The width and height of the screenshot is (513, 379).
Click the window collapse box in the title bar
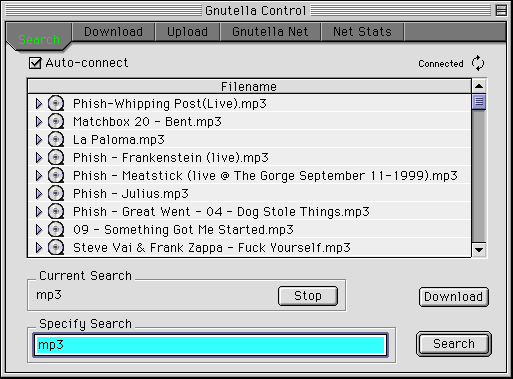click(501, 10)
